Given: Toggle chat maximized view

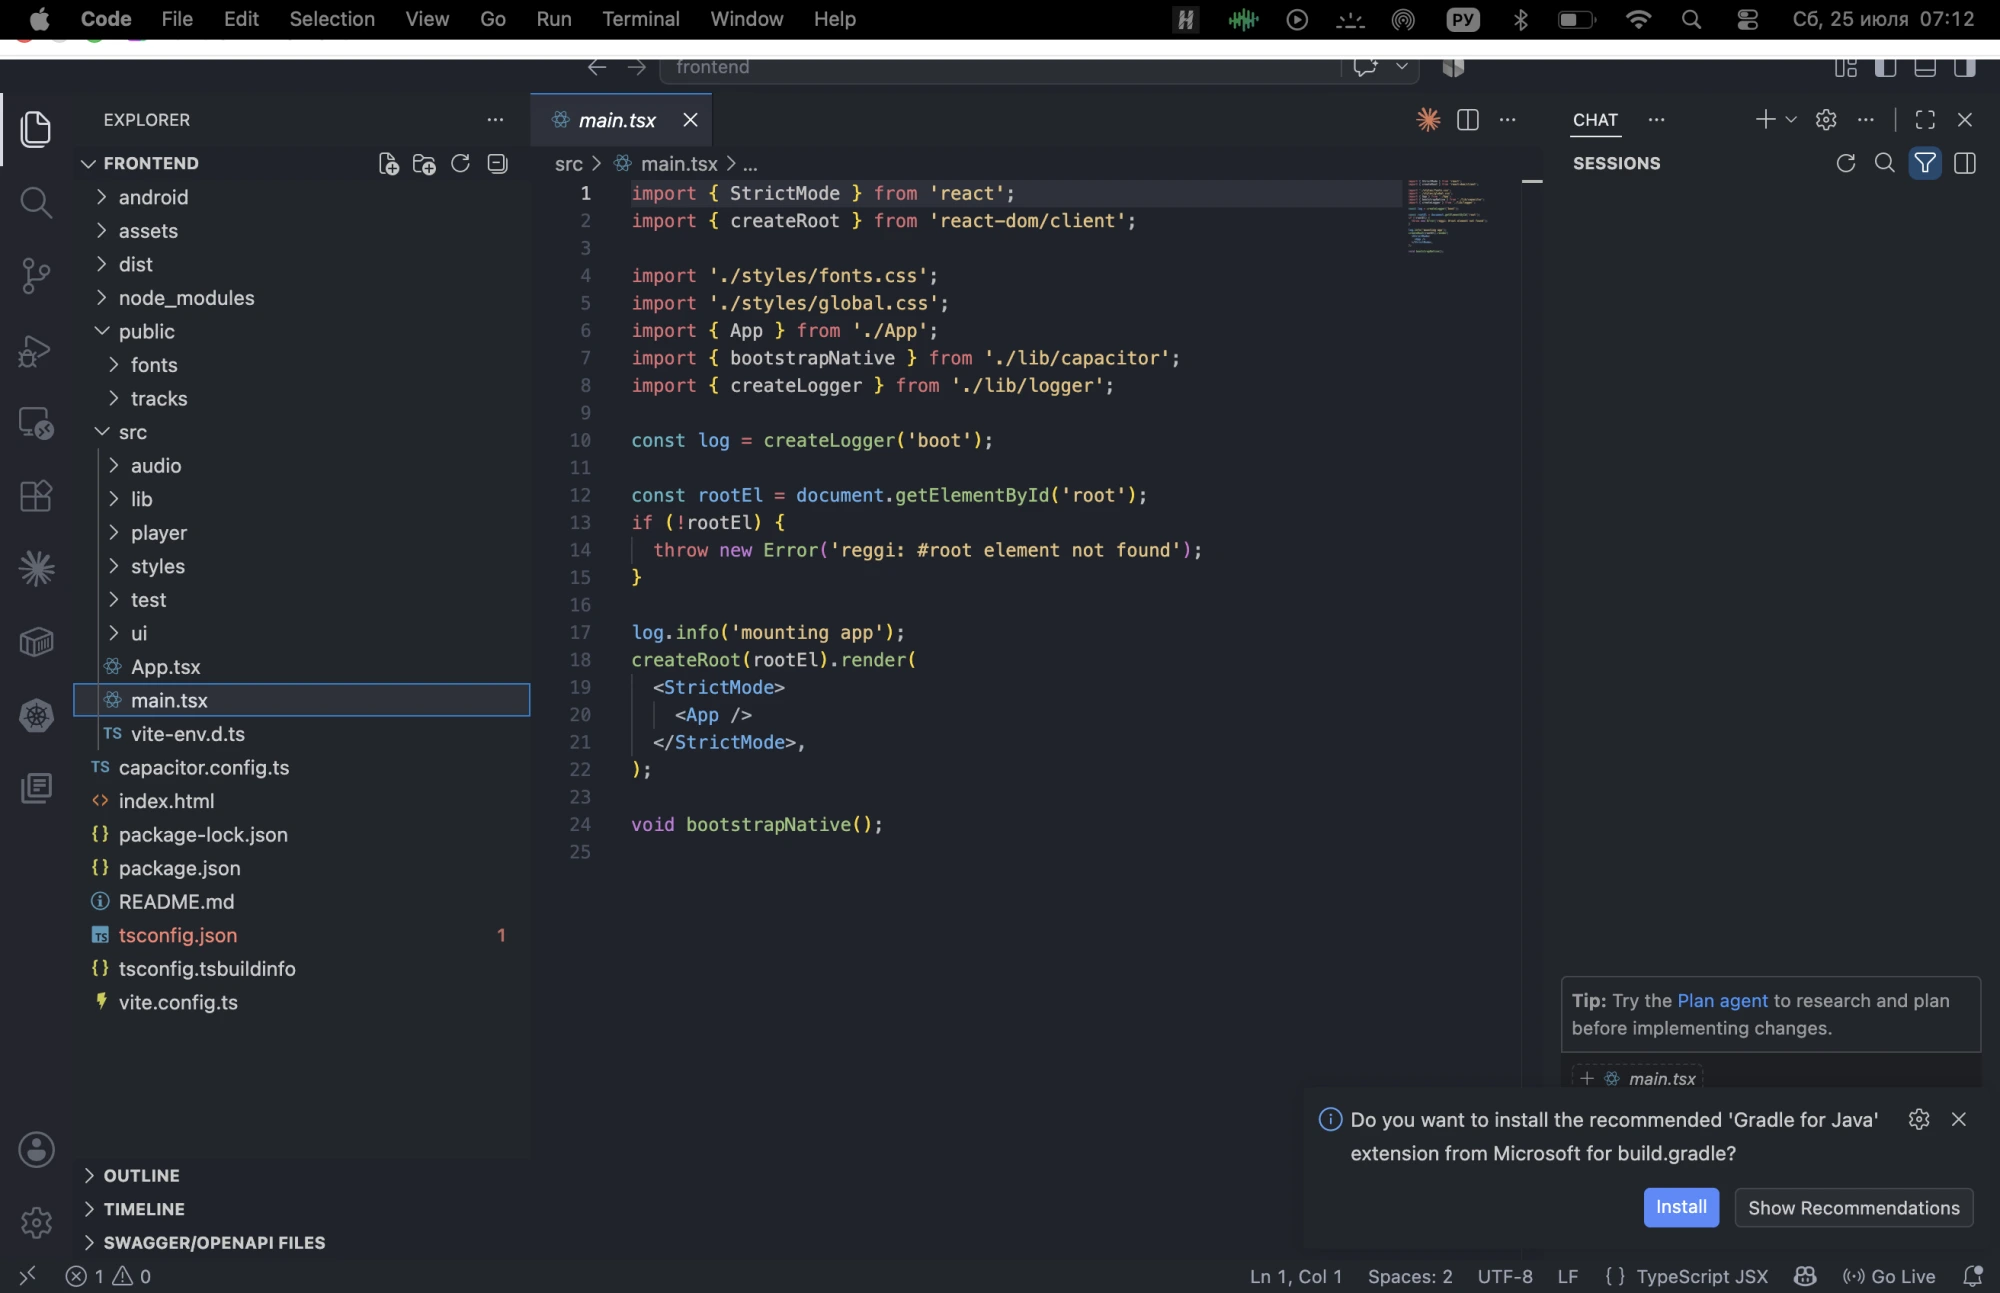Looking at the screenshot, I should click(x=1925, y=120).
